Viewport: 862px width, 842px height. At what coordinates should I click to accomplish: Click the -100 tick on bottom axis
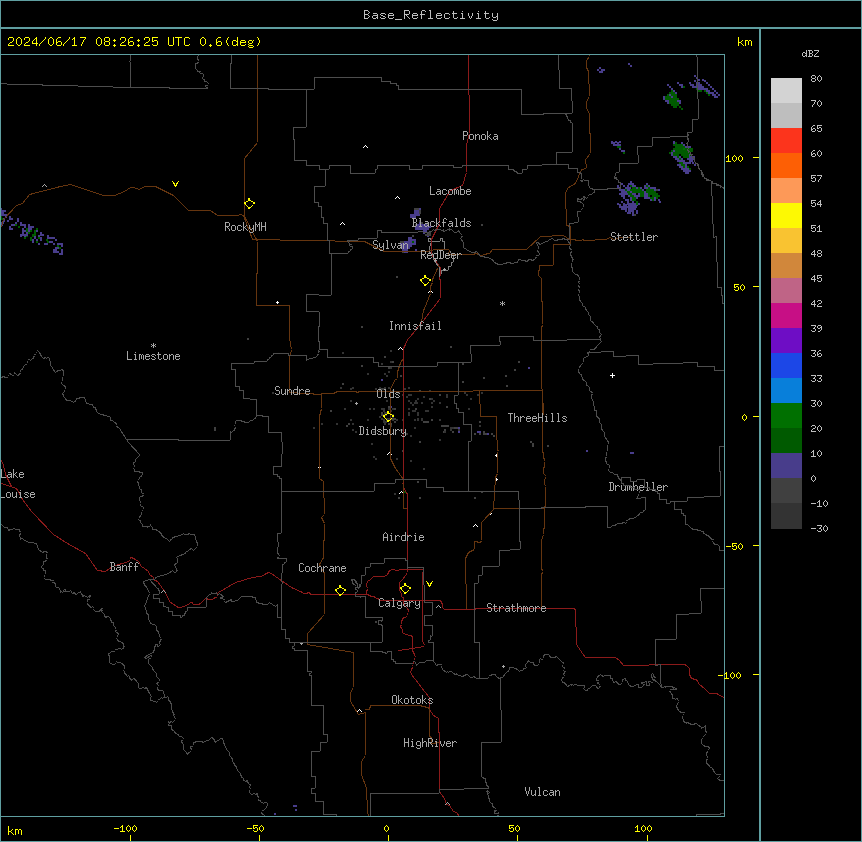pos(126,828)
